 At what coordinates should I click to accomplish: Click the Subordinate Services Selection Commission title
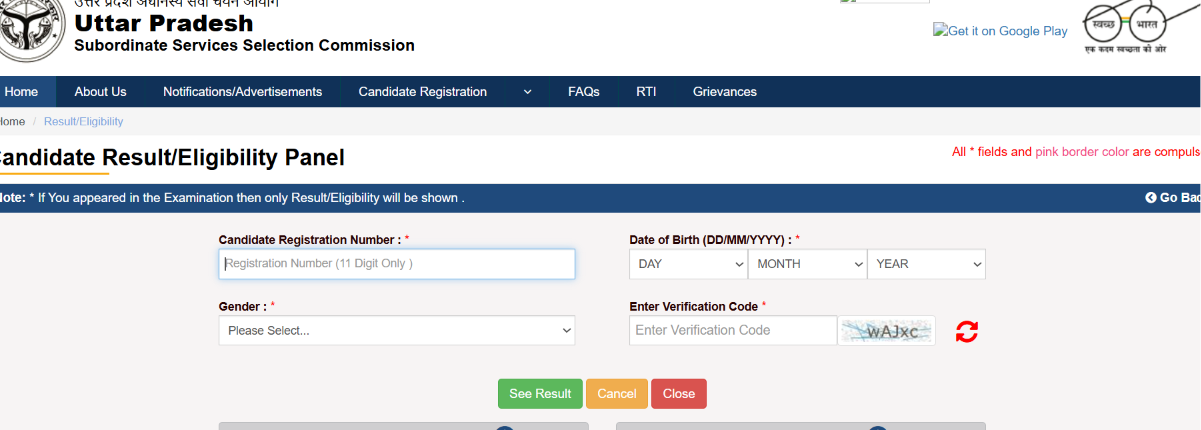[244, 46]
